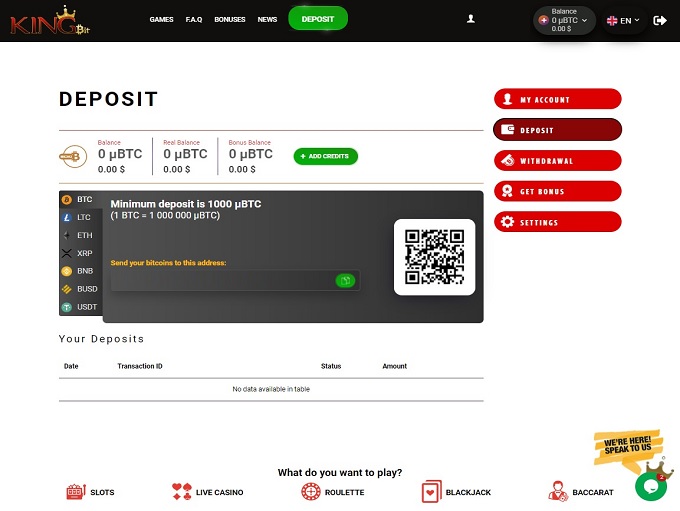The height and width of the screenshot is (511, 680).
Task: Open the Slots game category
Action: click(90, 492)
